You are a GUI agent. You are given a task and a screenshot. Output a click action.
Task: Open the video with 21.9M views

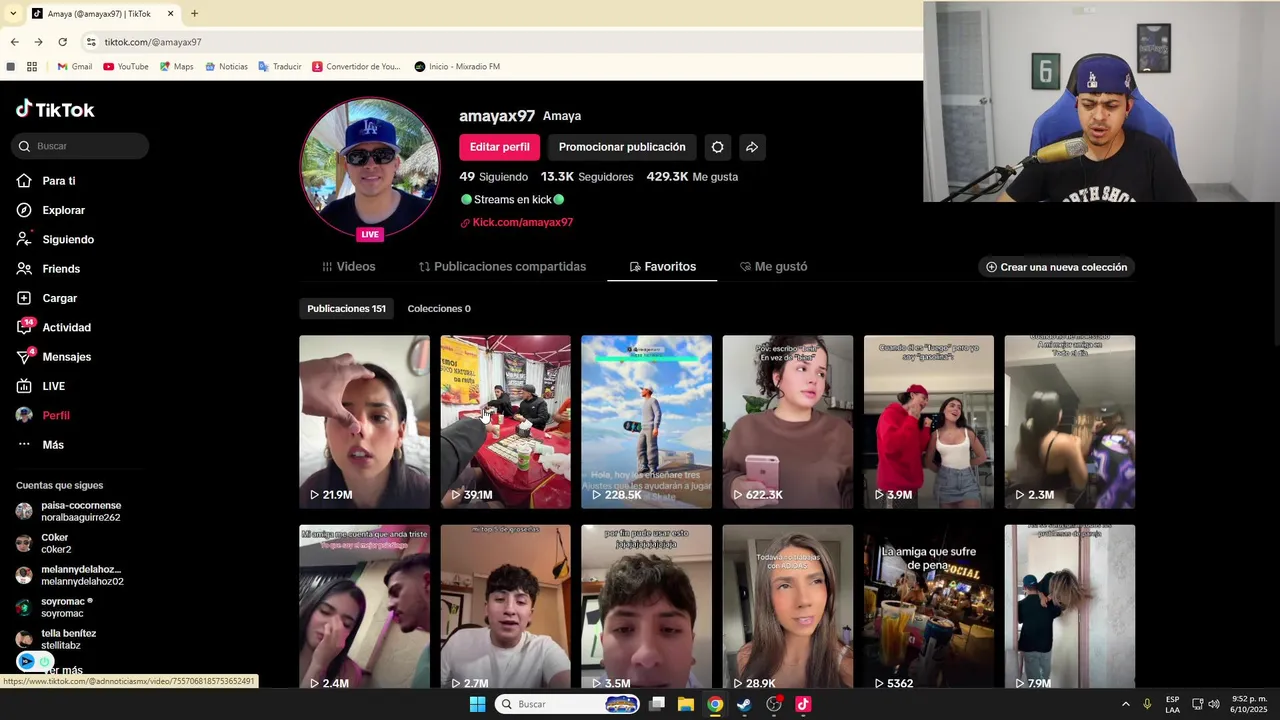coord(364,421)
